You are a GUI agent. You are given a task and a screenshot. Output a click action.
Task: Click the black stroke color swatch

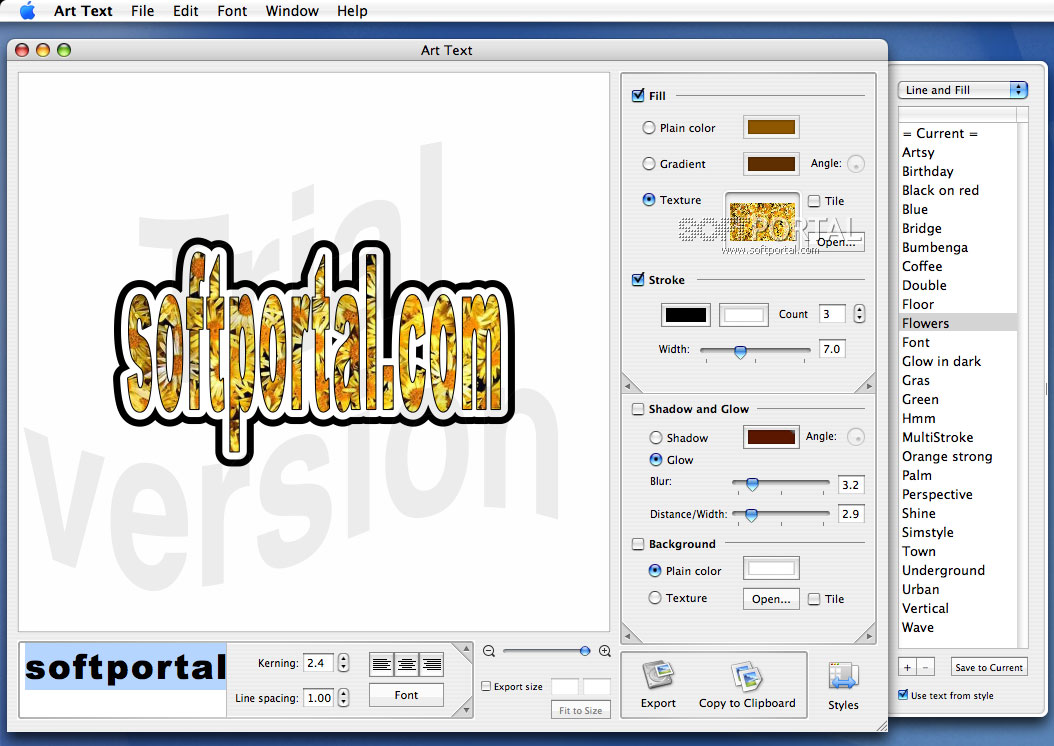(686, 315)
